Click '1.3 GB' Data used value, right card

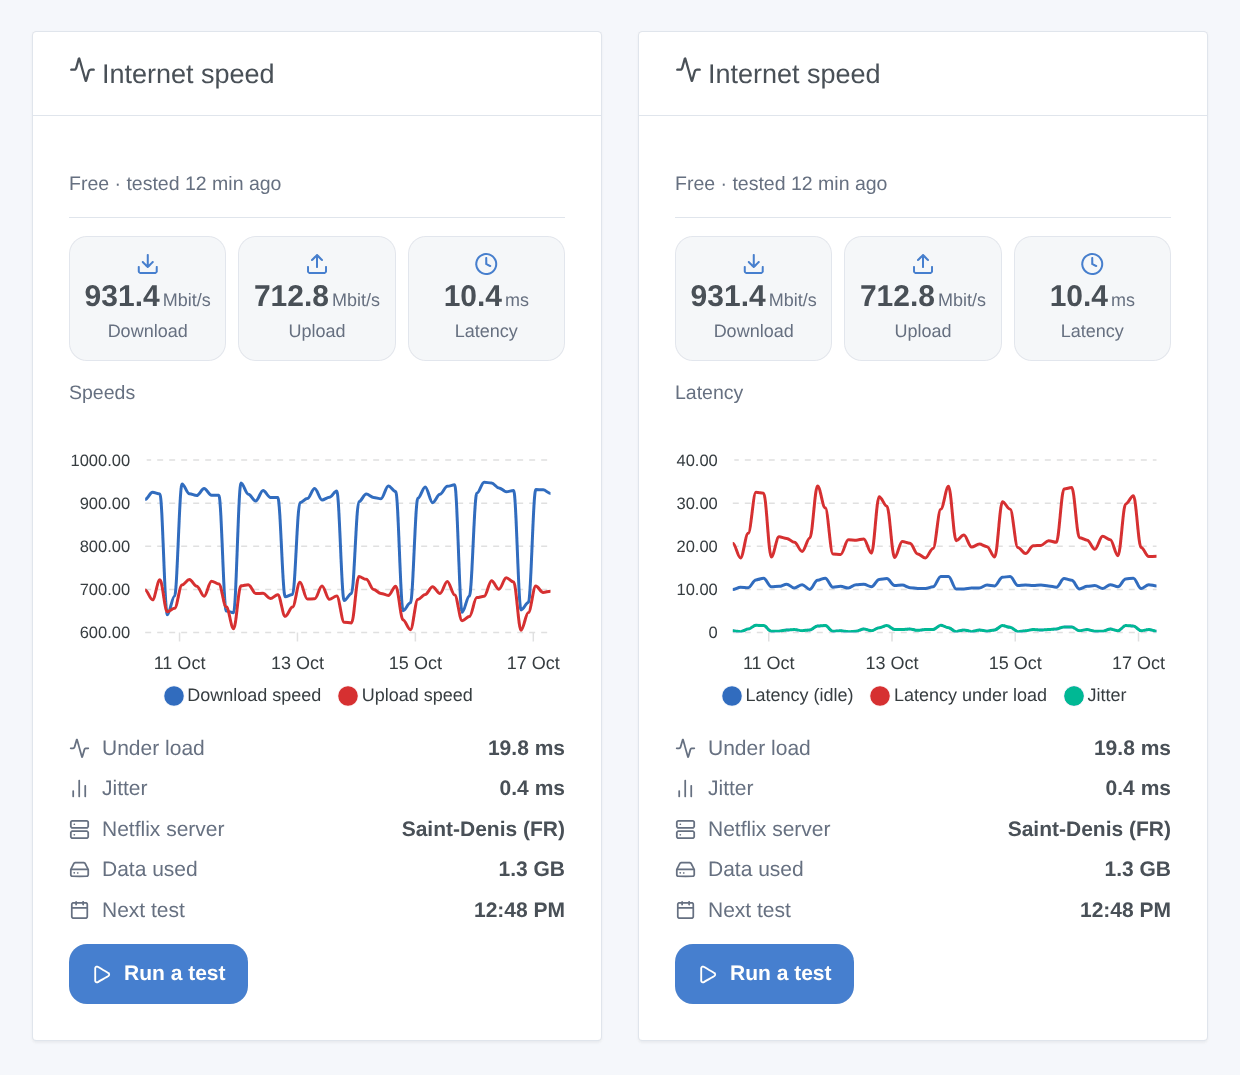(x=1138, y=869)
